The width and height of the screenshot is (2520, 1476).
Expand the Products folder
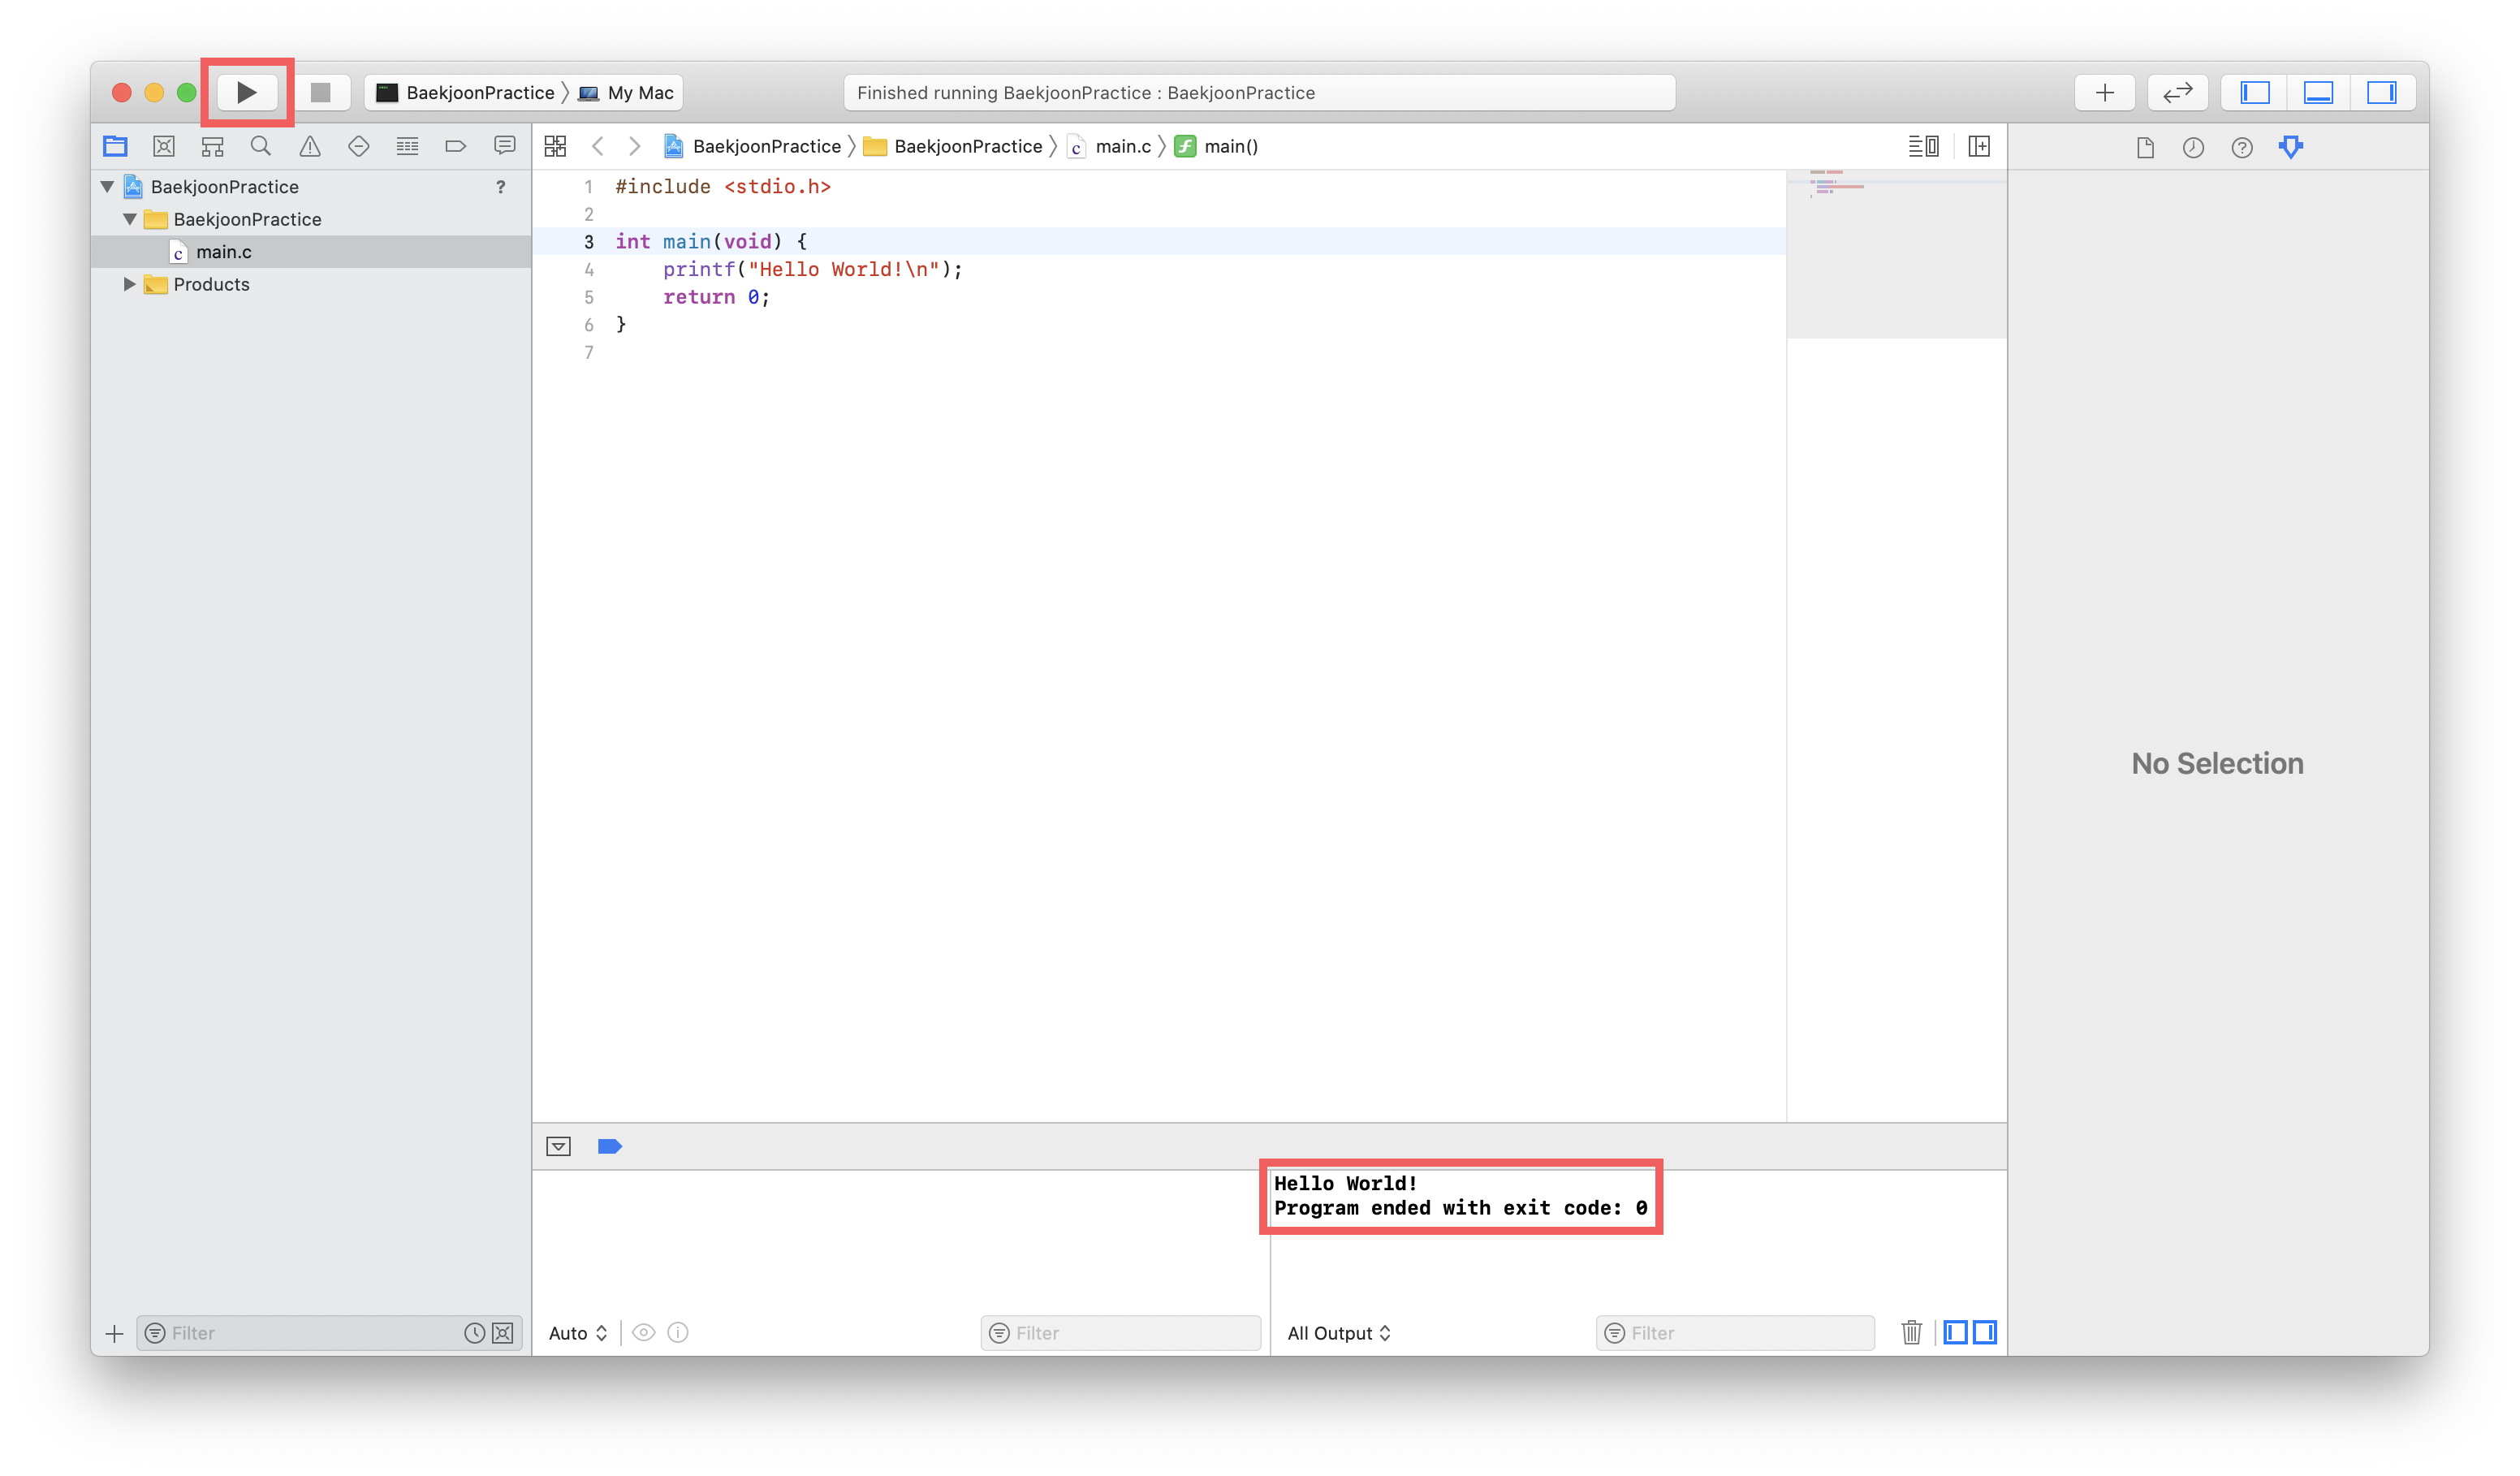[129, 284]
